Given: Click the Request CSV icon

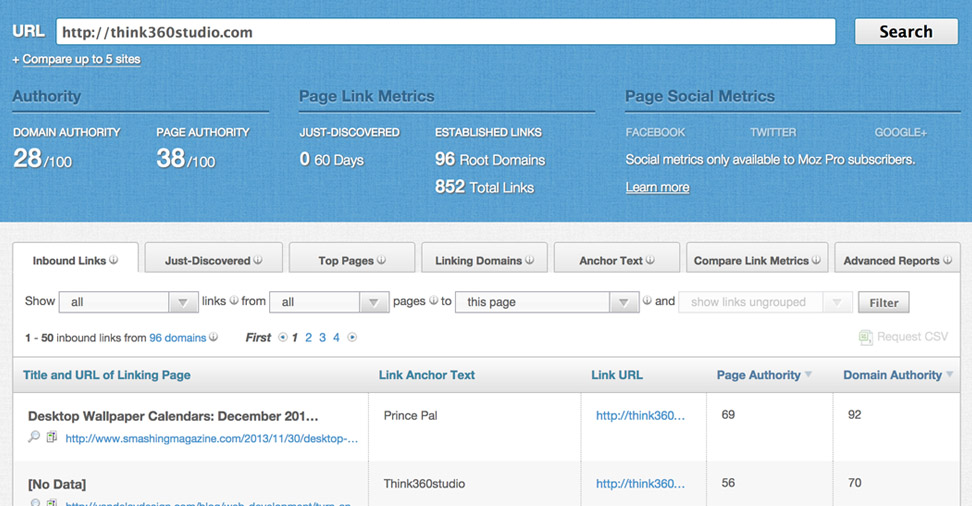Looking at the screenshot, I should point(865,338).
